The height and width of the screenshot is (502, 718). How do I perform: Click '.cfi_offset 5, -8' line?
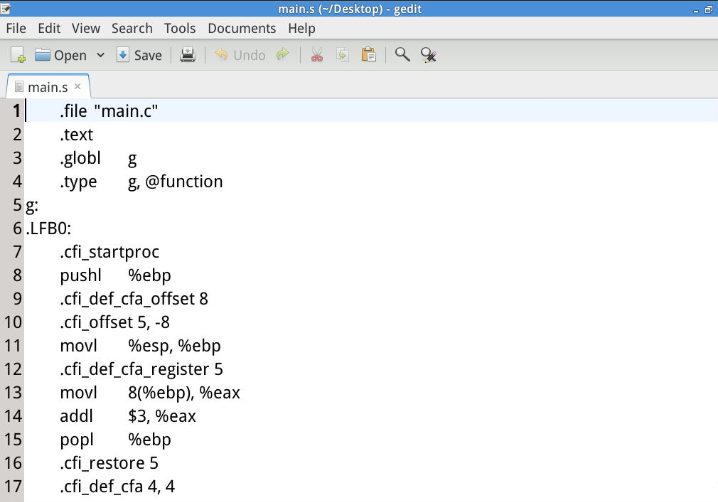point(114,322)
